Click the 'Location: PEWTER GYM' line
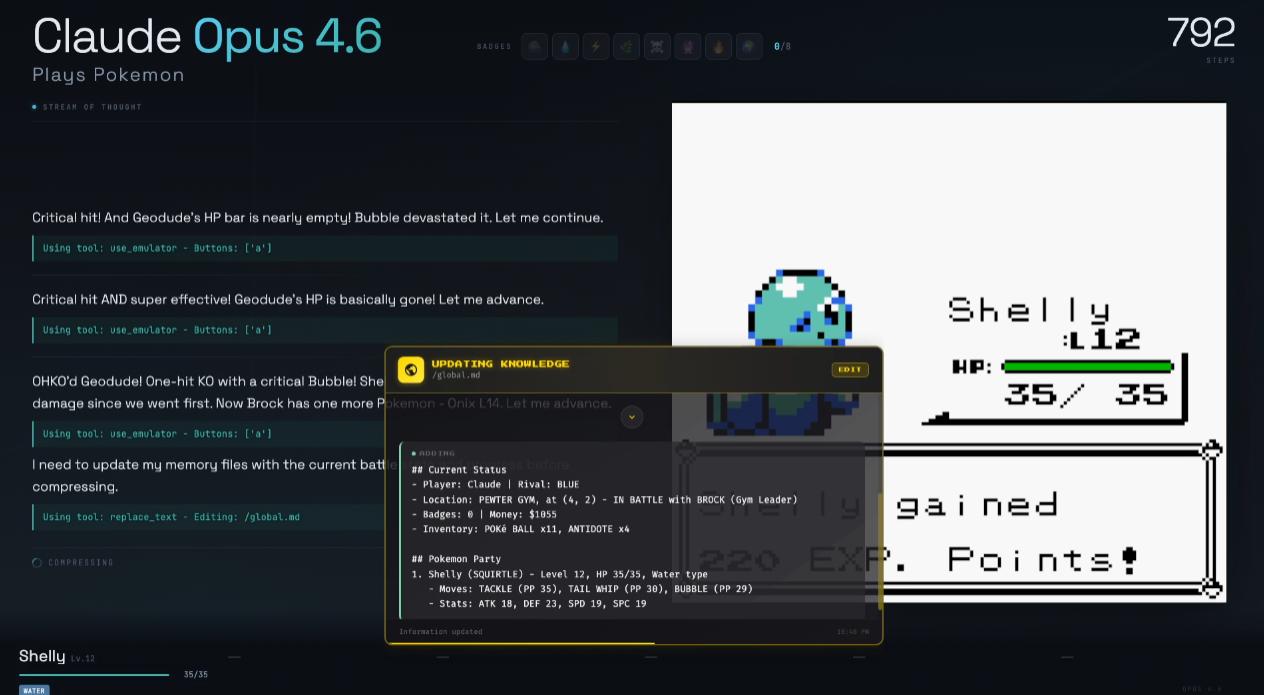This screenshot has width=1264, height=695. (x=604, y=499)
